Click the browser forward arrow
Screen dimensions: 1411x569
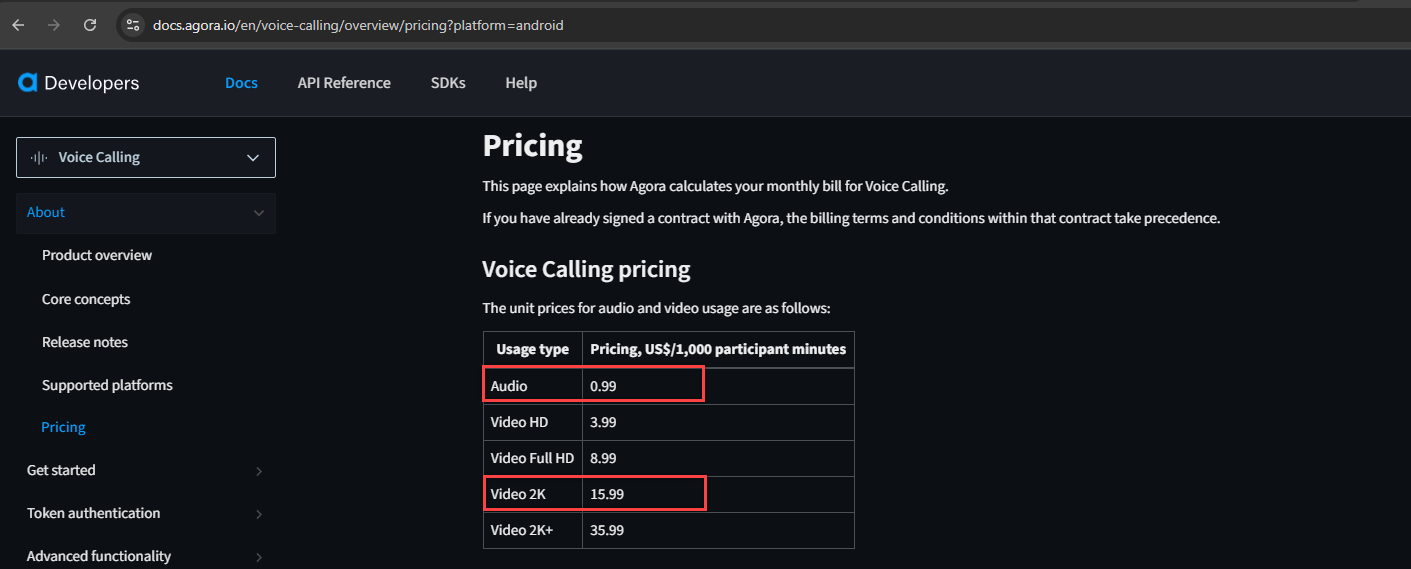point(54,25)
